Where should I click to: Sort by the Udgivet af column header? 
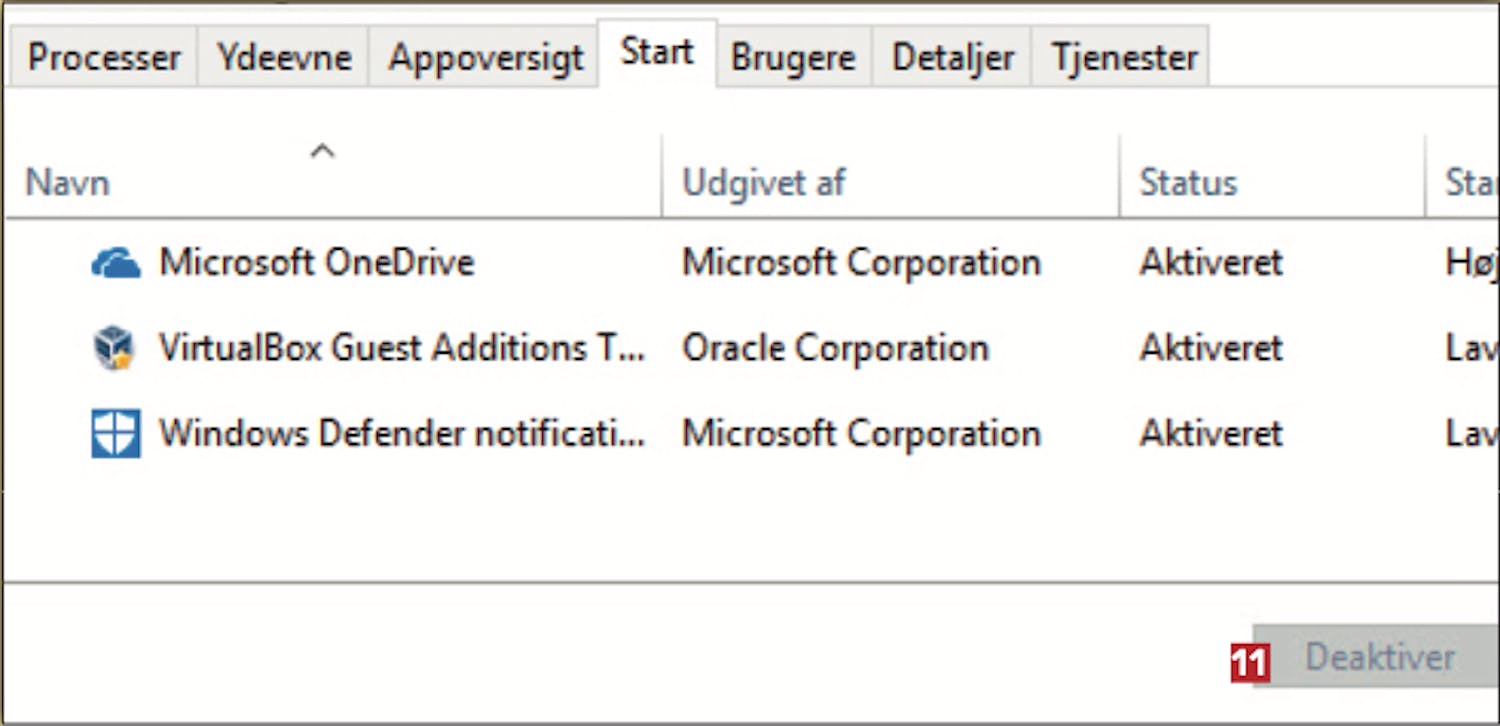click(x=763, y=183)
